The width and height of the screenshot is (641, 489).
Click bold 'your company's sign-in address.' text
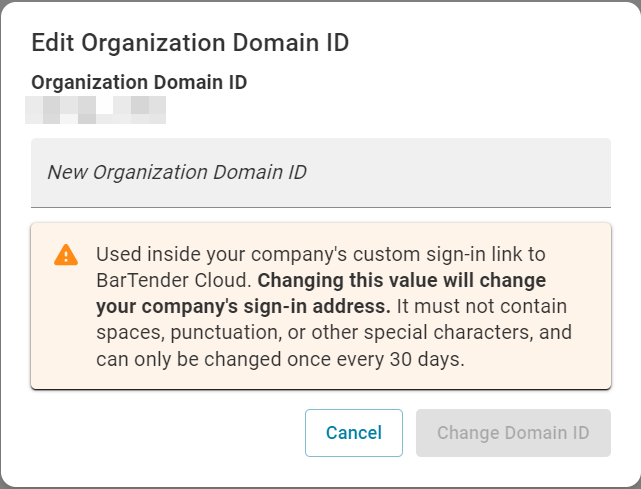tap(244, 306)
